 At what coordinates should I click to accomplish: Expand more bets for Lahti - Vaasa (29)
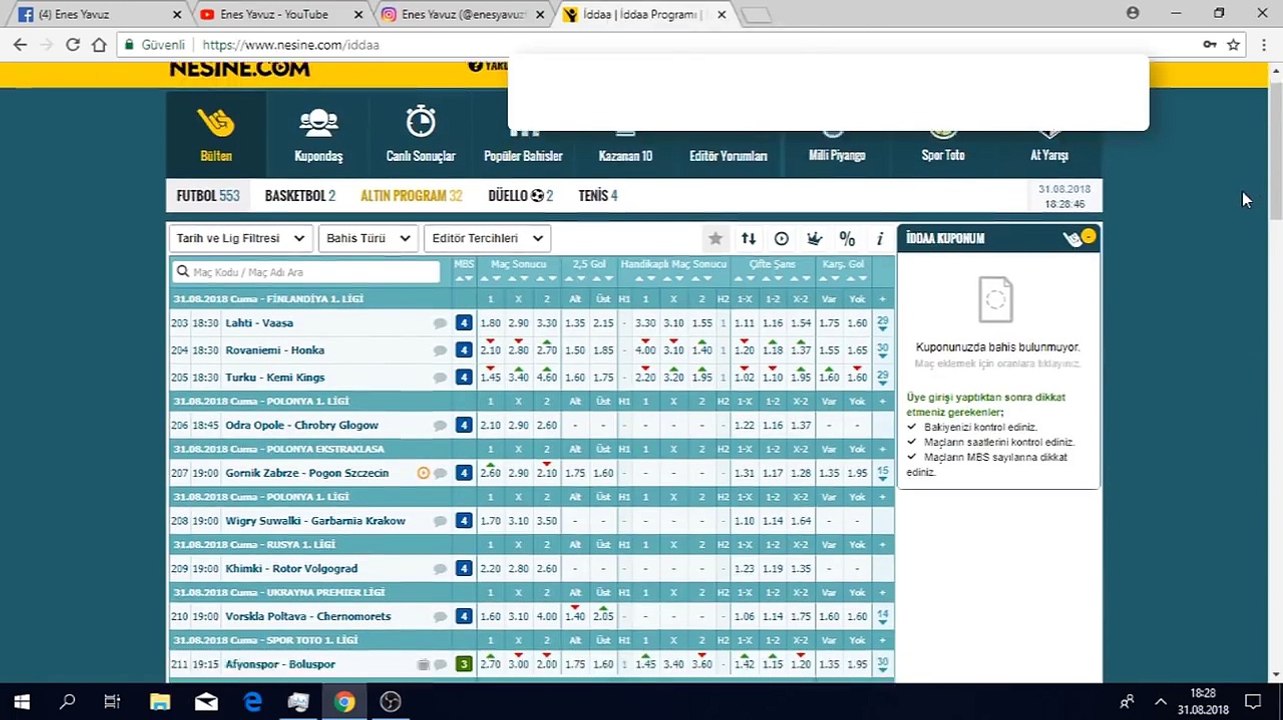pyautogui.click(x=882, y=323)
